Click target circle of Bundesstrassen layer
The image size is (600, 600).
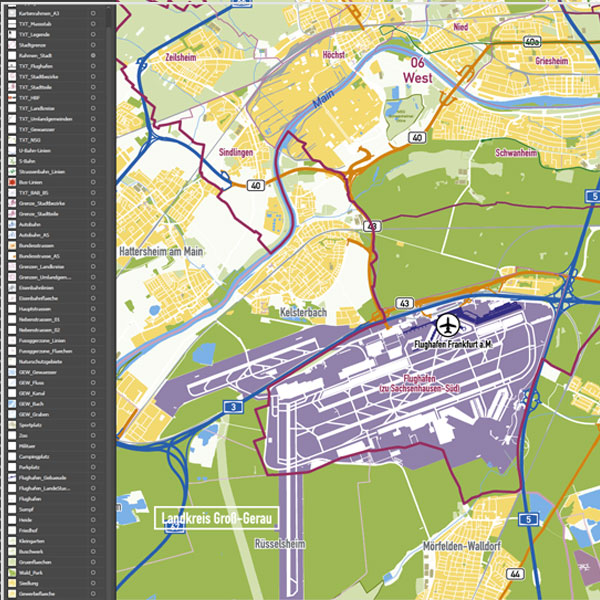[x=93, y=245]
